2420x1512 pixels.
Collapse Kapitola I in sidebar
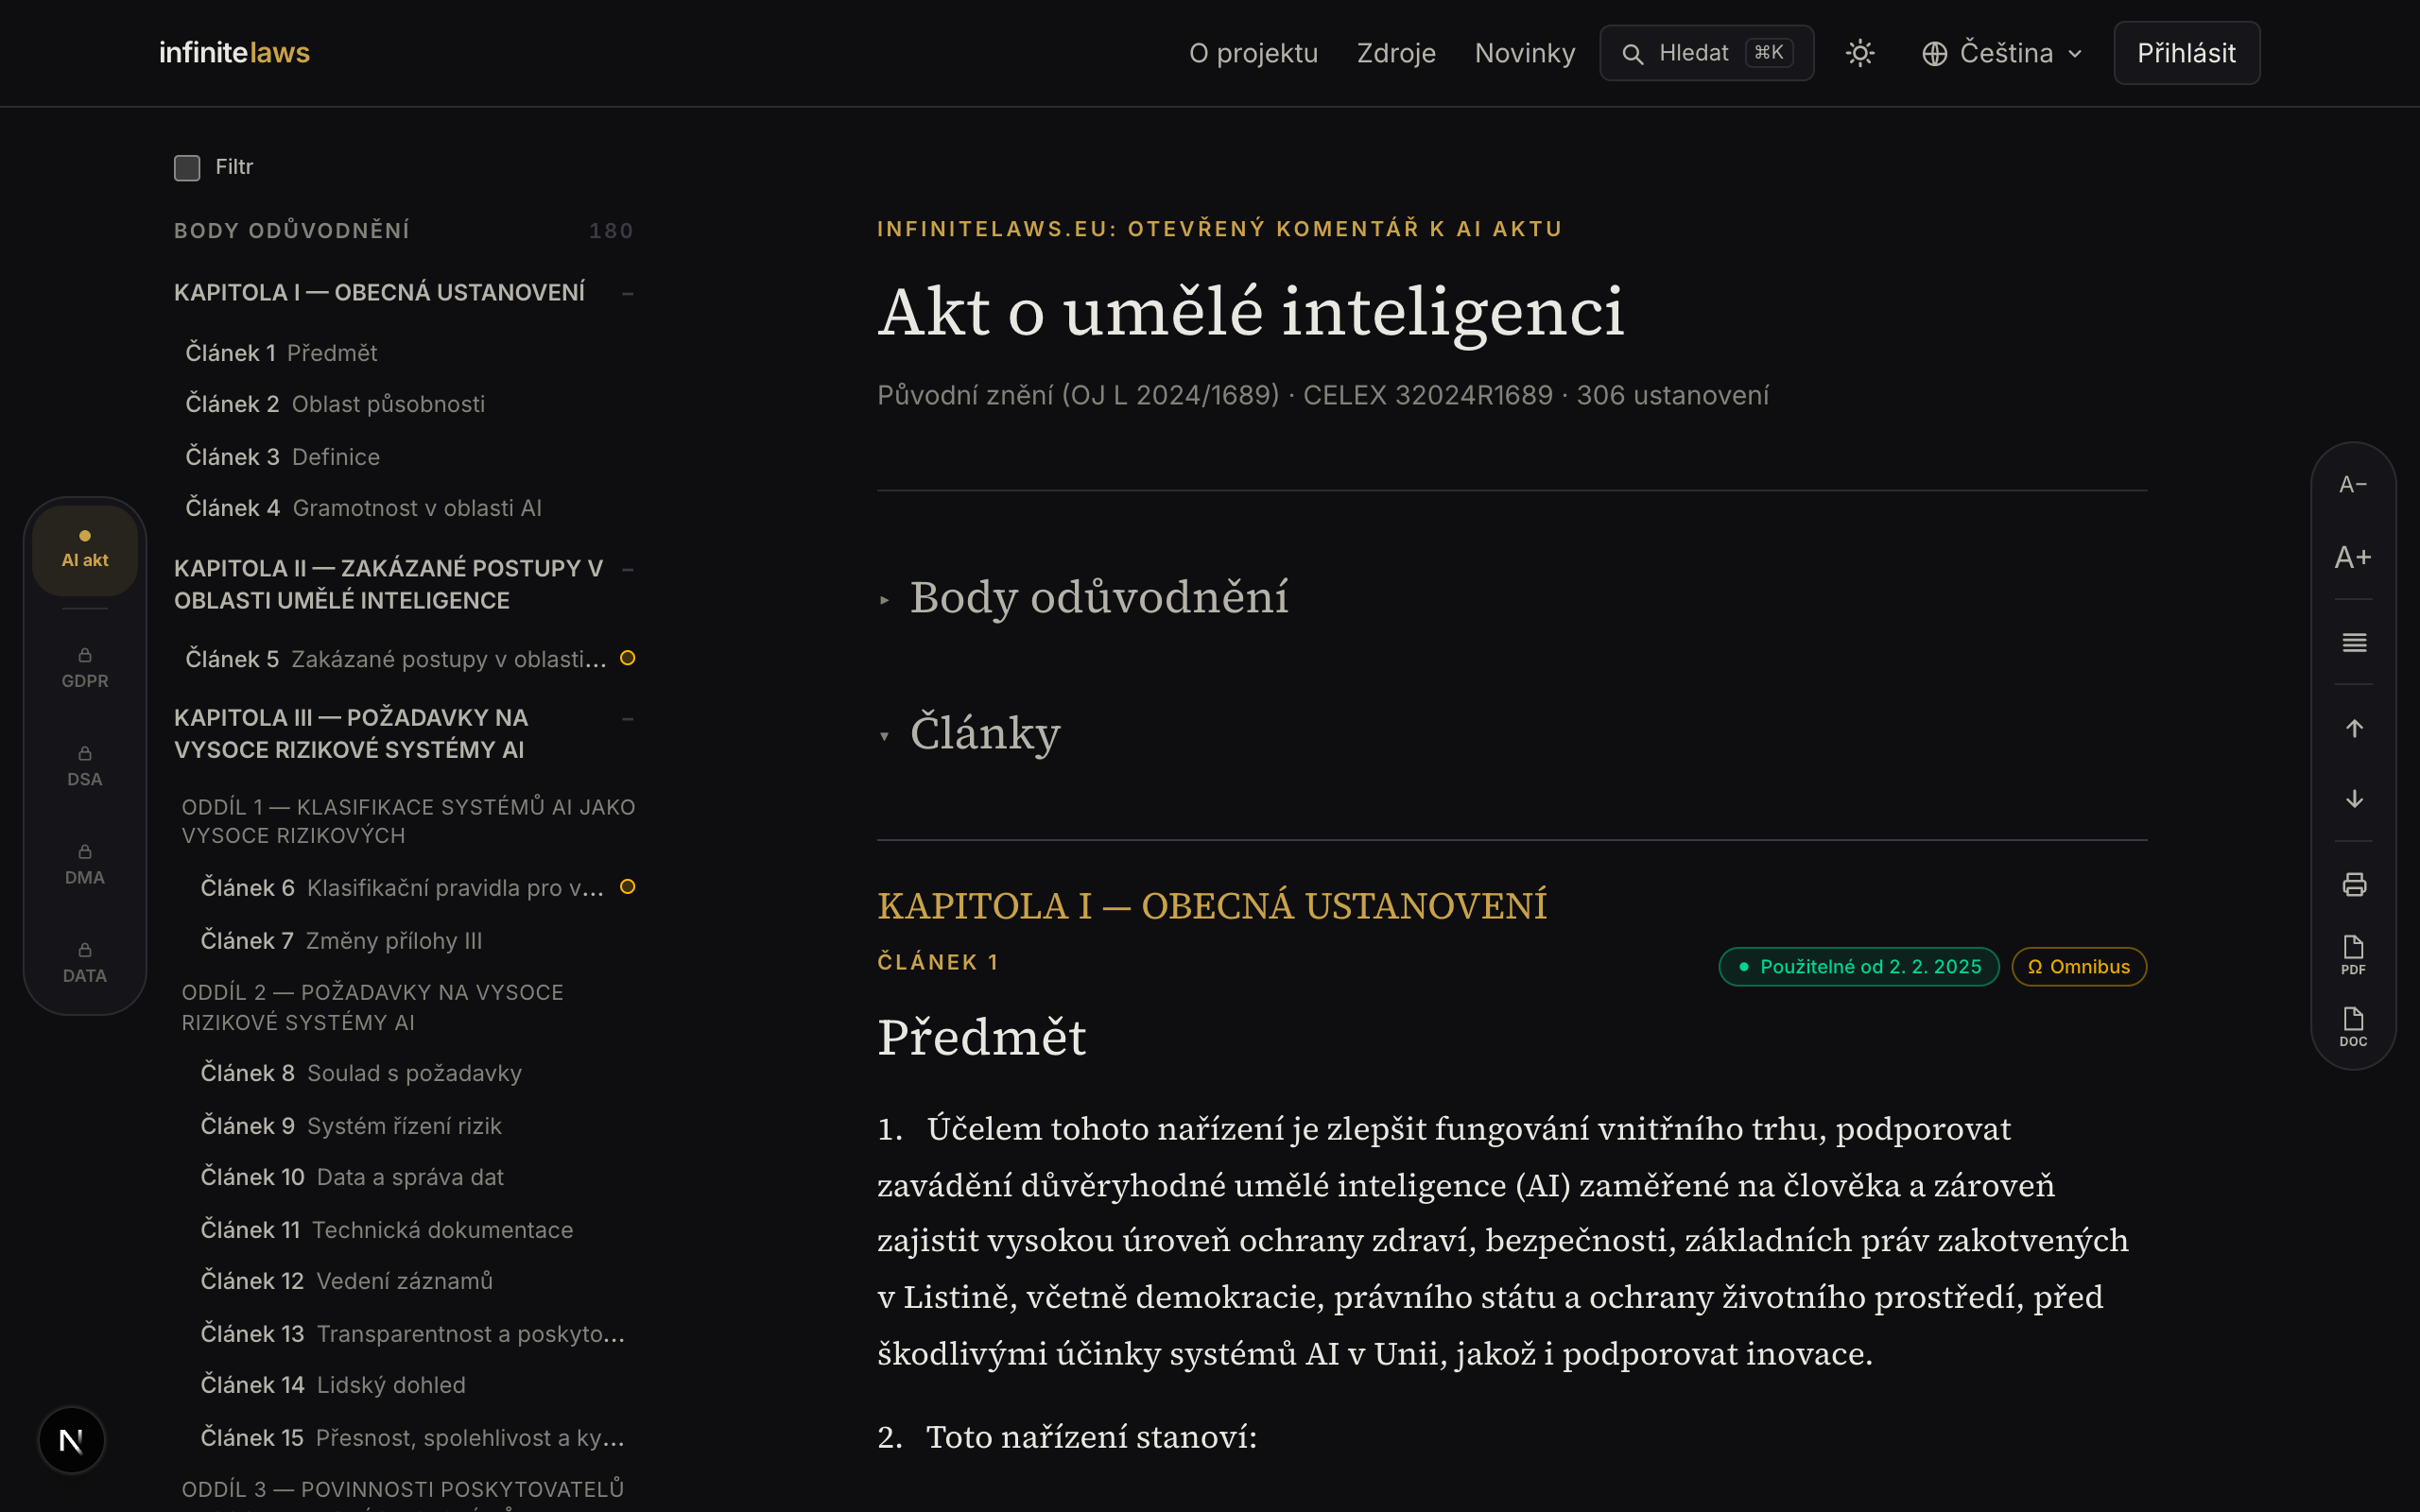[x=628, y=293]
